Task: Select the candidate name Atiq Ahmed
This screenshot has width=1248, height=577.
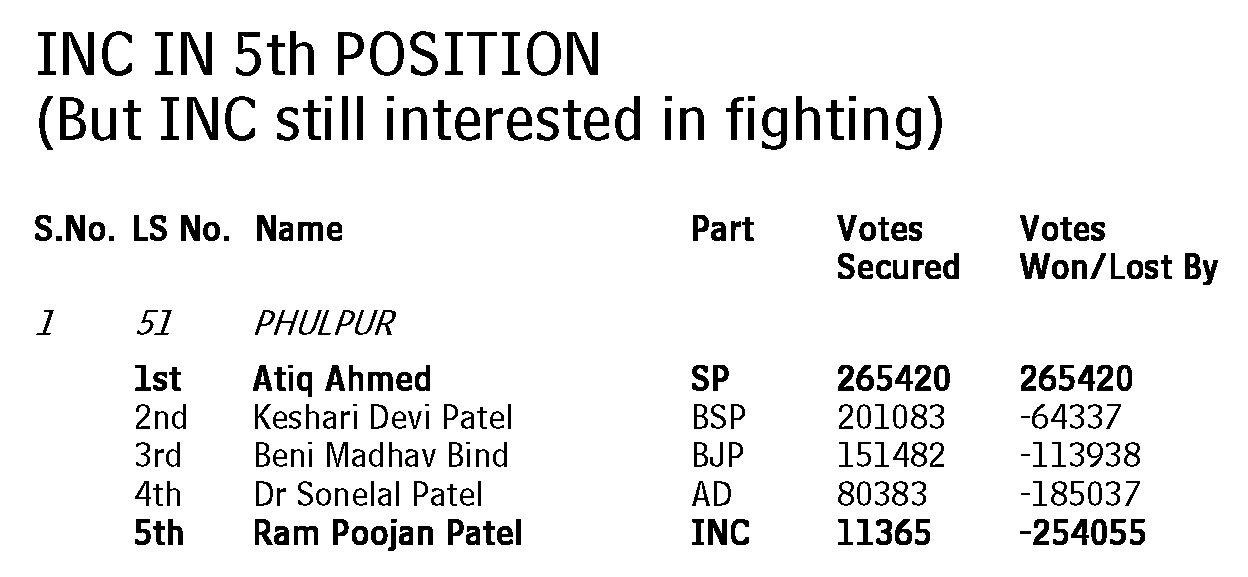Action: click(342, 379)
